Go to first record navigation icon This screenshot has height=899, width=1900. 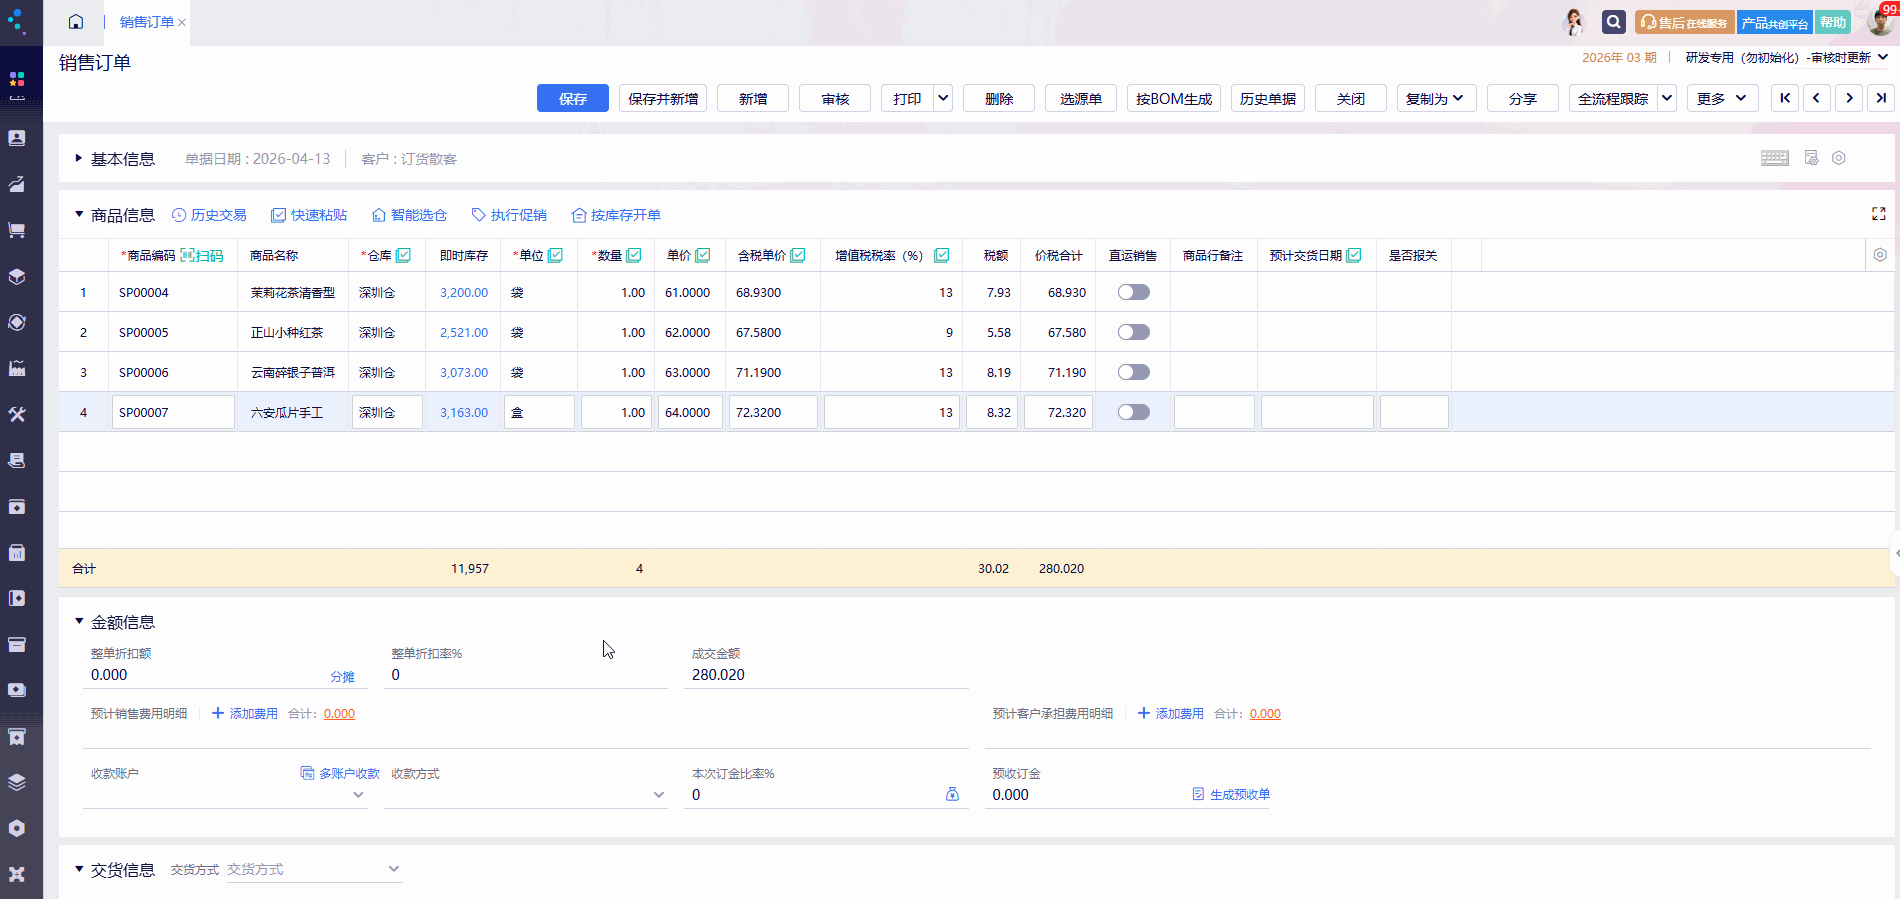pos(1785,98)
